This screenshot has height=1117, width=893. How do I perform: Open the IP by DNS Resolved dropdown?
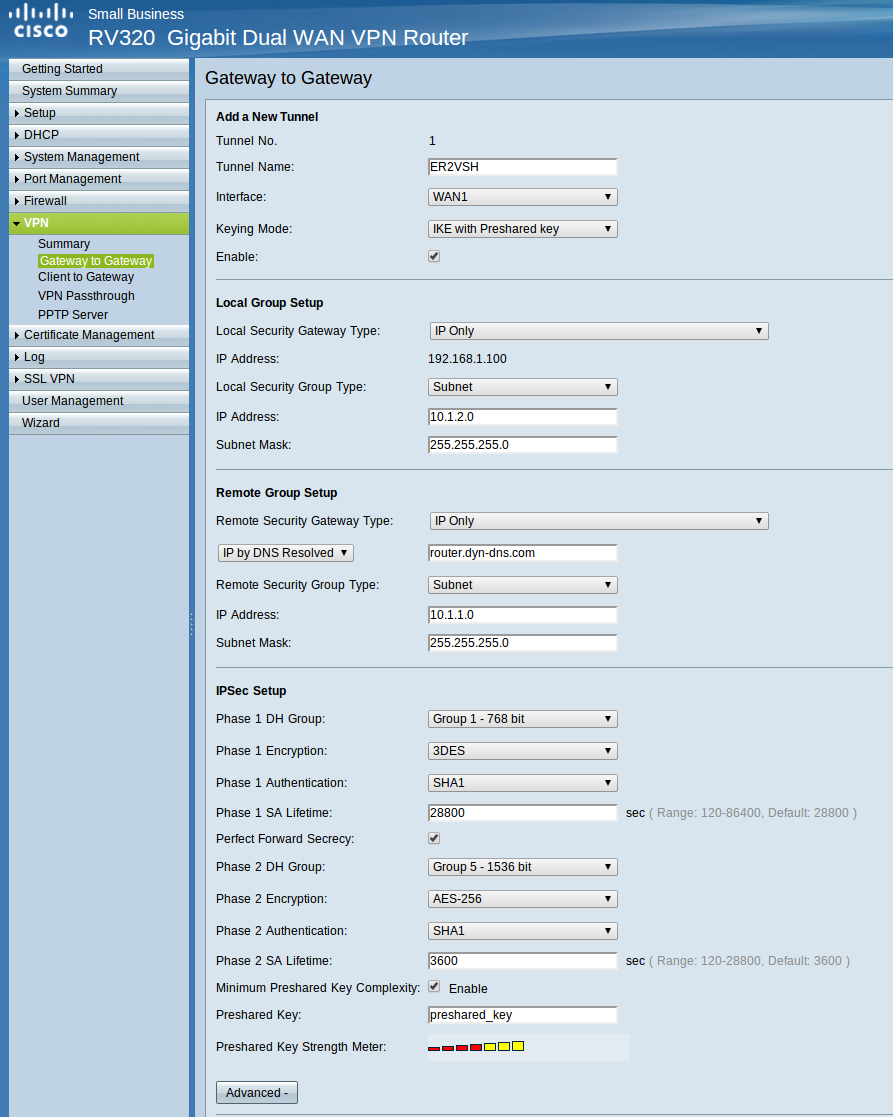point(286,553)
